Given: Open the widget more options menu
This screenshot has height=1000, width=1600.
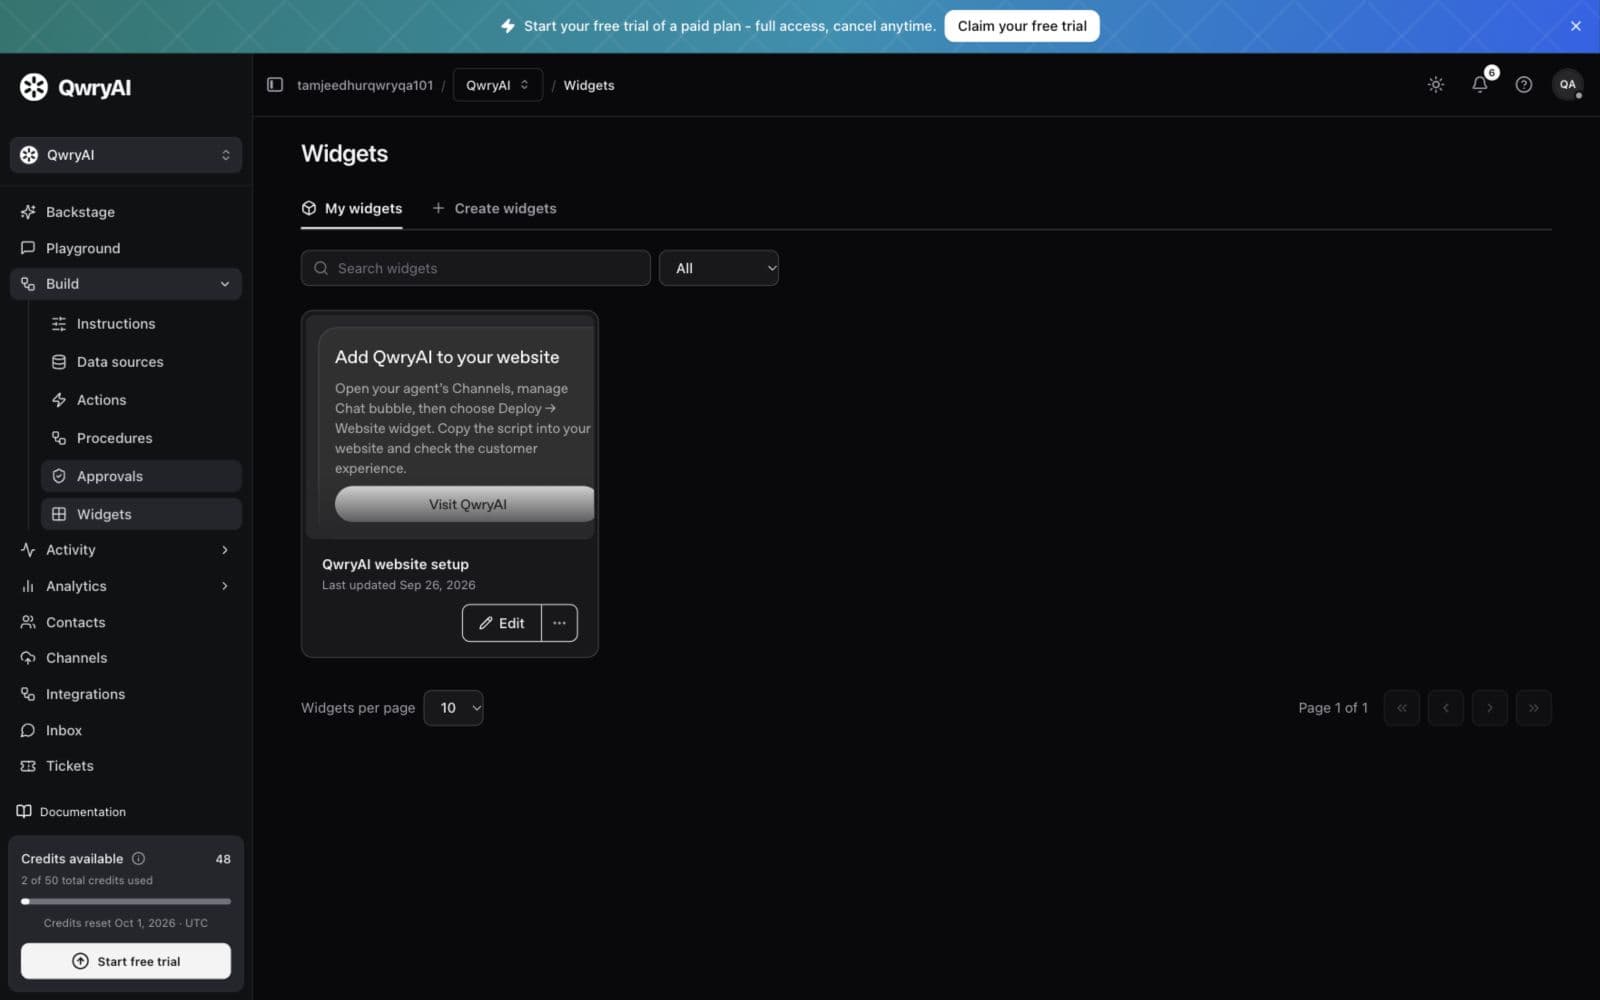Looking at the screenshot, I should coord(560,623).
